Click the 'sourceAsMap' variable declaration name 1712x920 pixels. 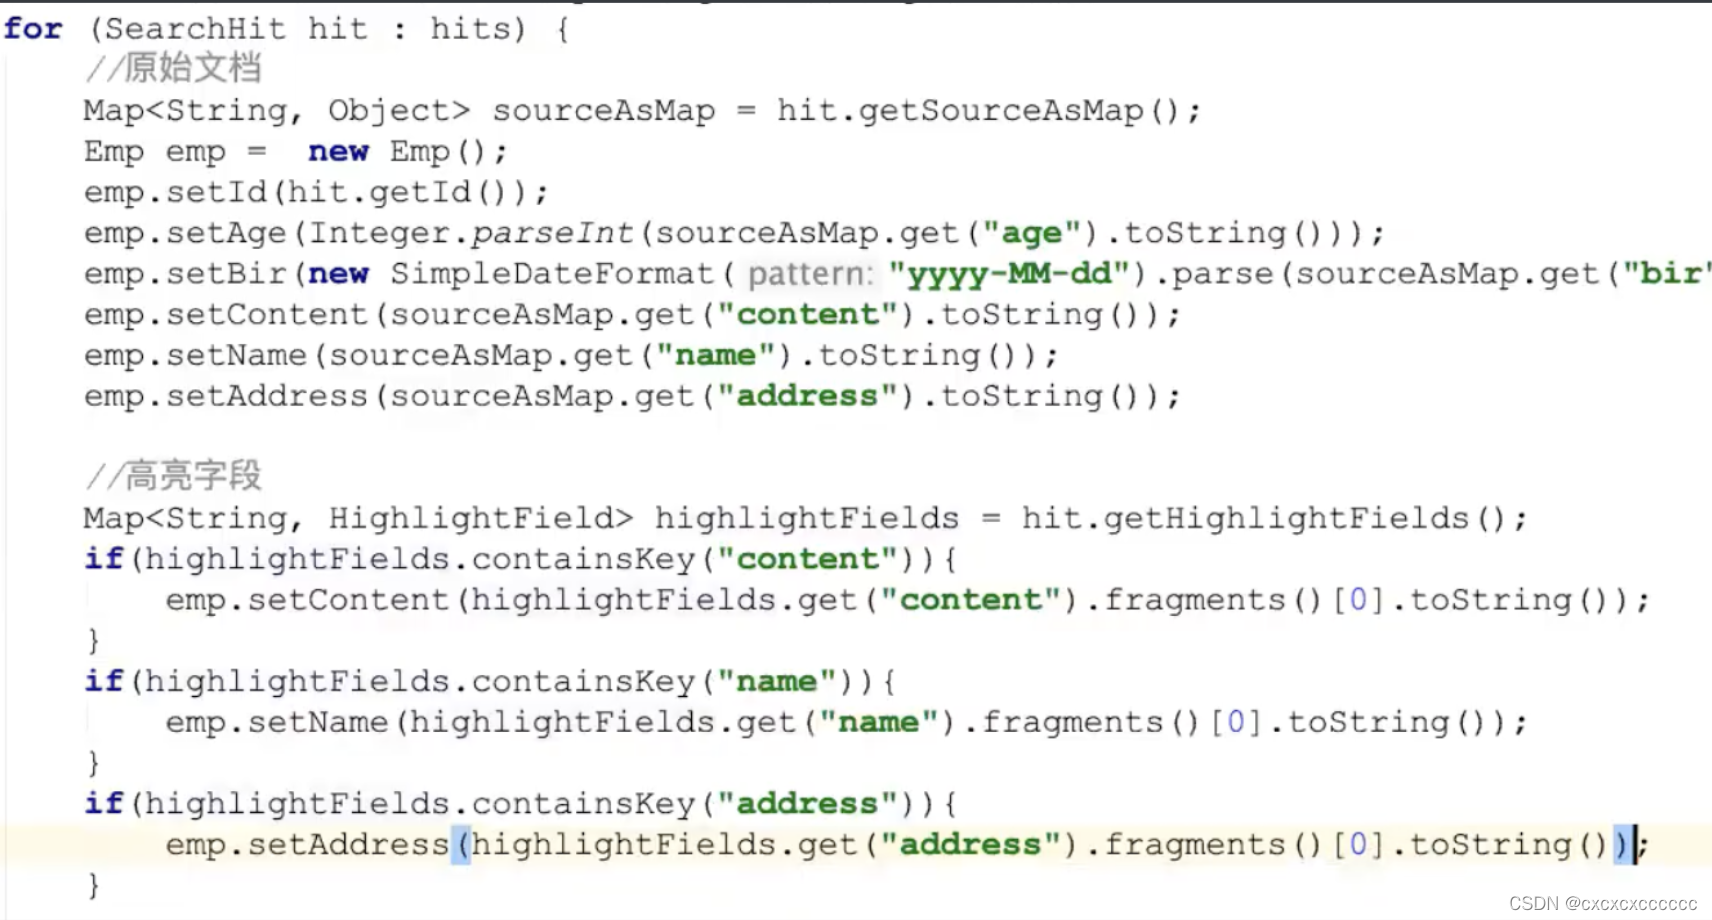point(604,110)
